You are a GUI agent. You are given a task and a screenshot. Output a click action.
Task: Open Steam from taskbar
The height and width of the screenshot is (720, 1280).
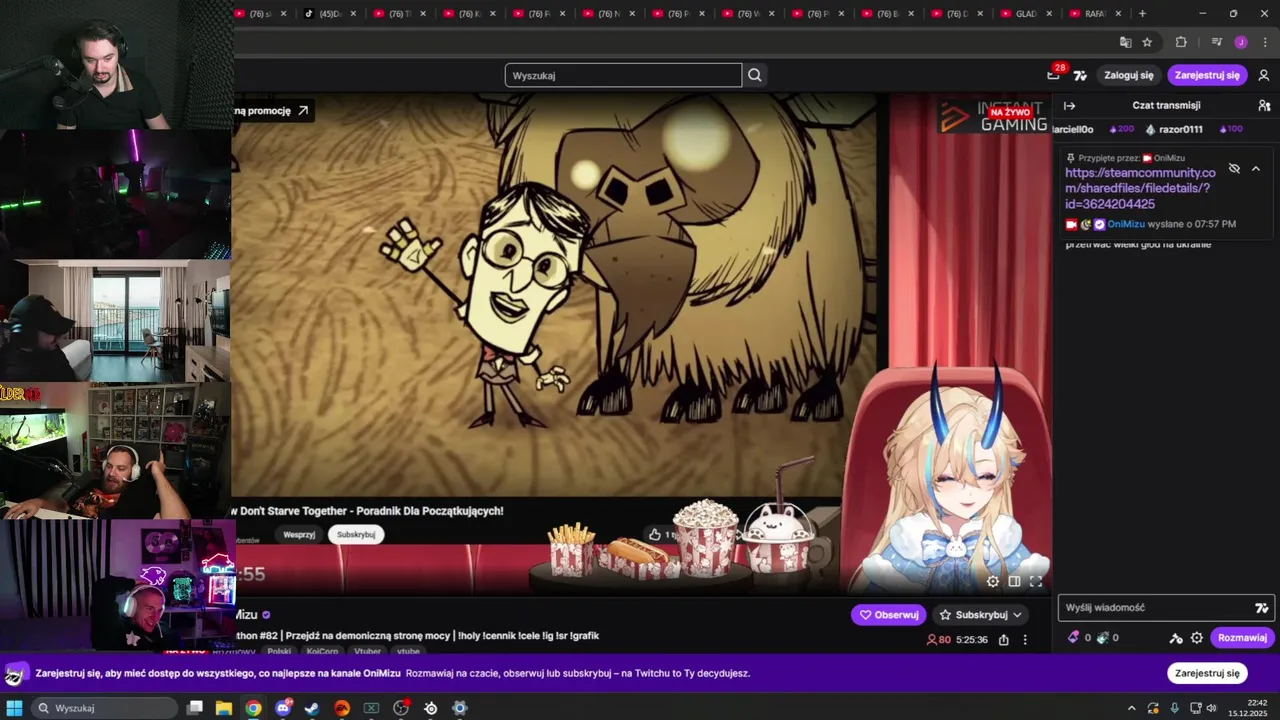coord(312,708)
